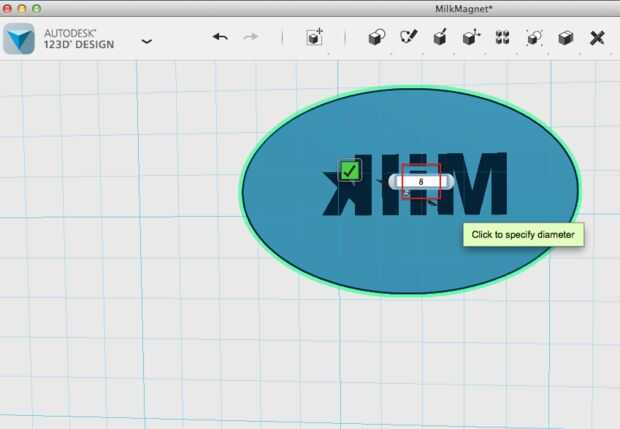620x429 pixels.
Task: Open the Pattern tool menu
Action: [503, 38]
